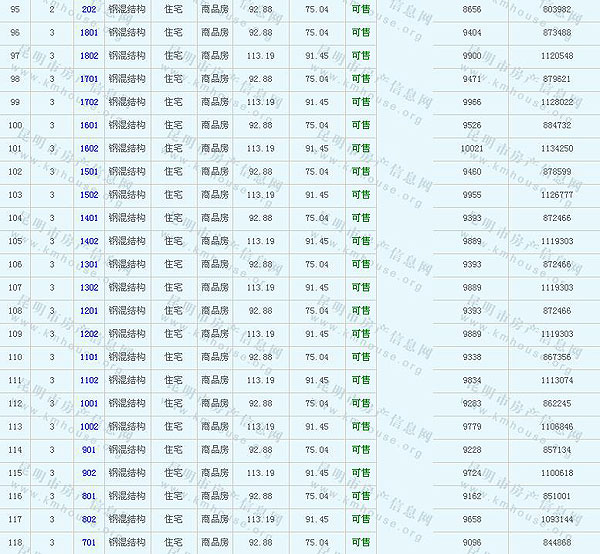The width and height of the screenshot is (600, 554).
Task: Open unit 1501 details
Action: (89, 171)
